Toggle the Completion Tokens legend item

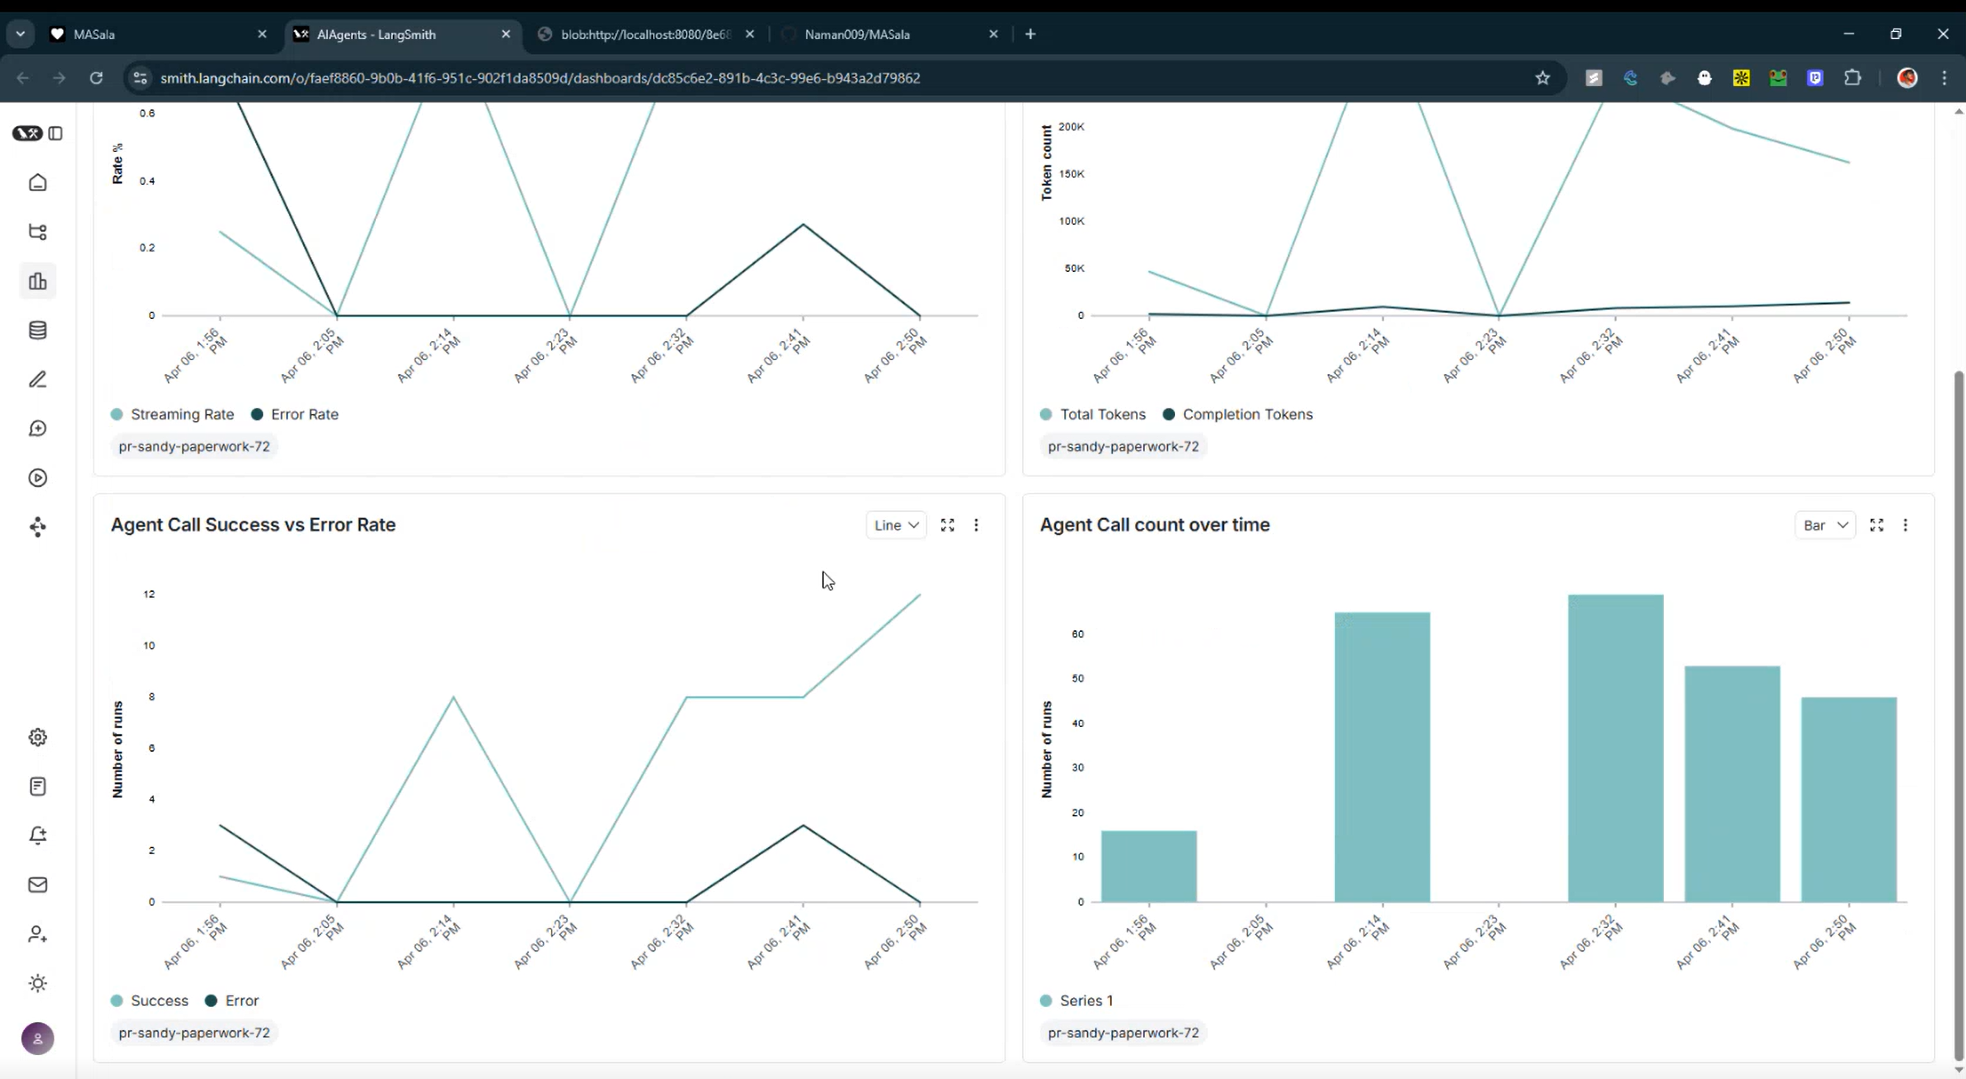pos(1237,414)
